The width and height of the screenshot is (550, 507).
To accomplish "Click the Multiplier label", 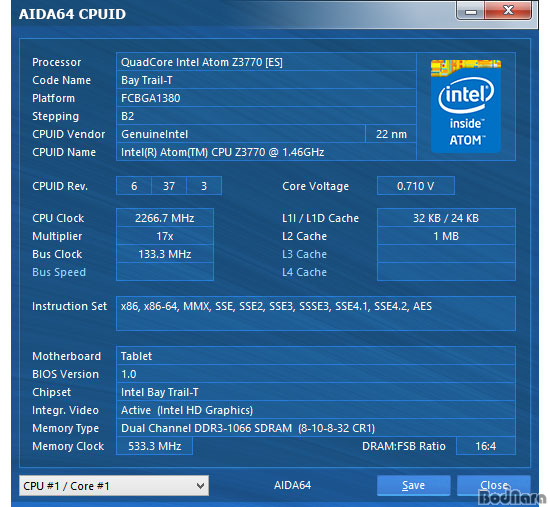I will click(x=57, y=236).
